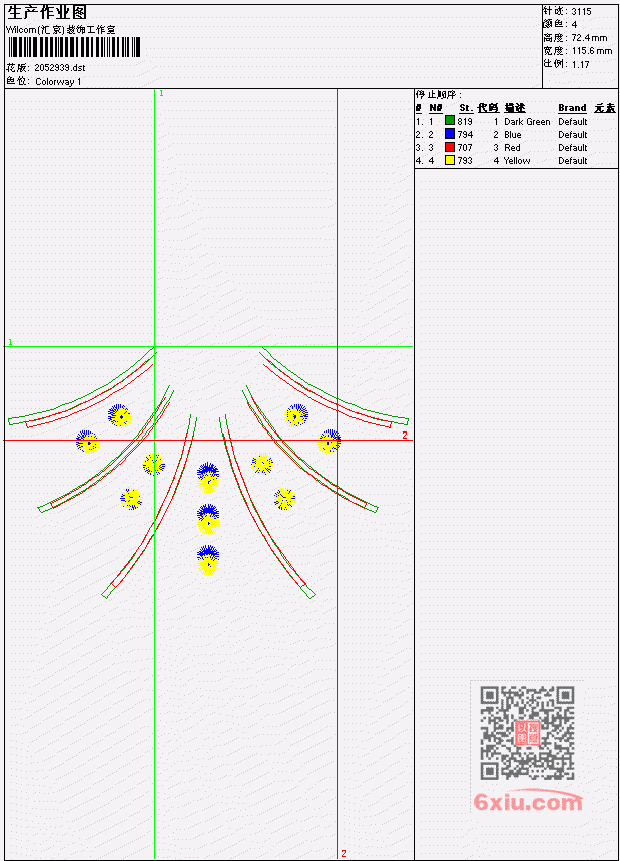620x861 pixels.
Task: Click the 'Yellow' description text
Action: (517, 161)
